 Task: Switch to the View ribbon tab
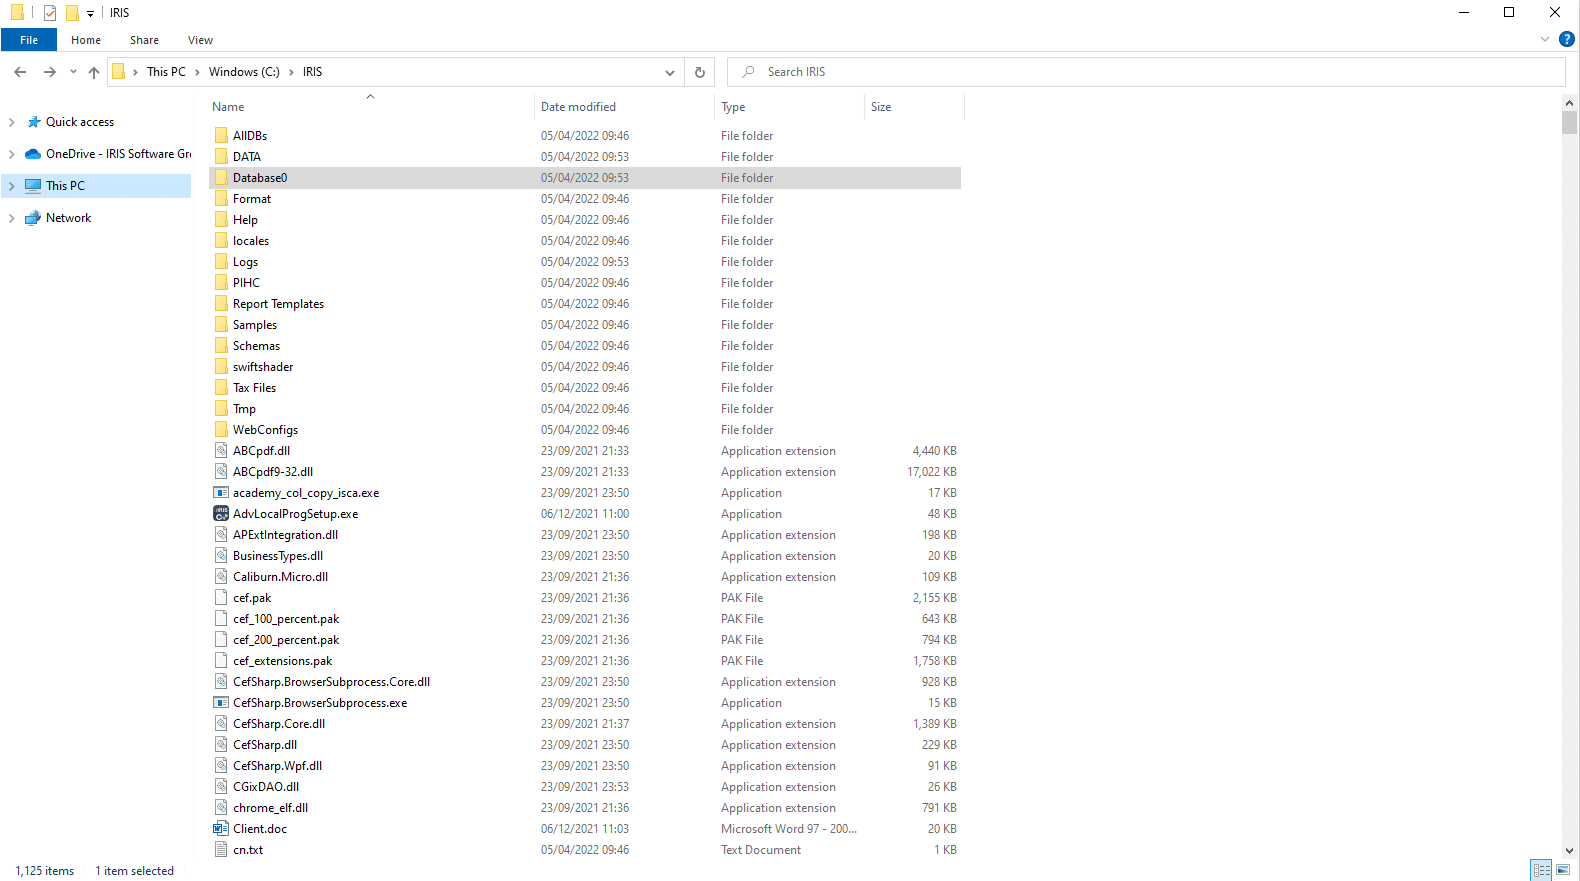(200, 40)
